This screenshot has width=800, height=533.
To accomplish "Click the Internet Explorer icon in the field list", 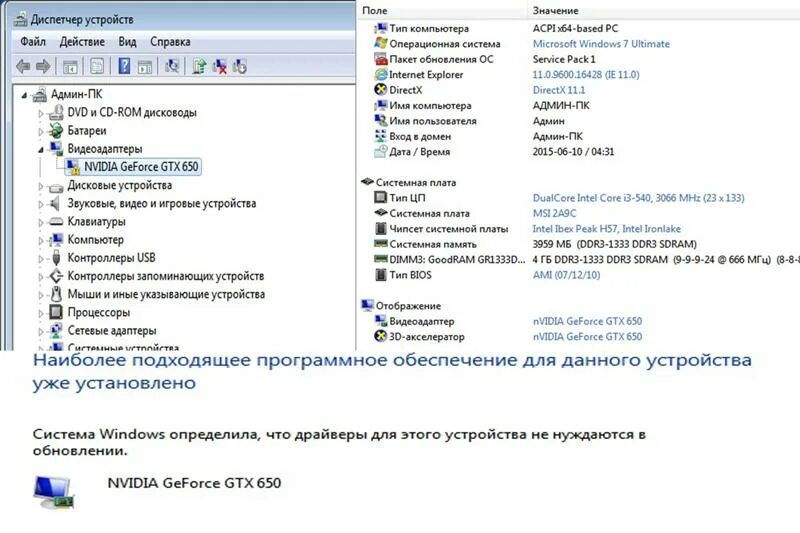I will (x=381, y=74).
